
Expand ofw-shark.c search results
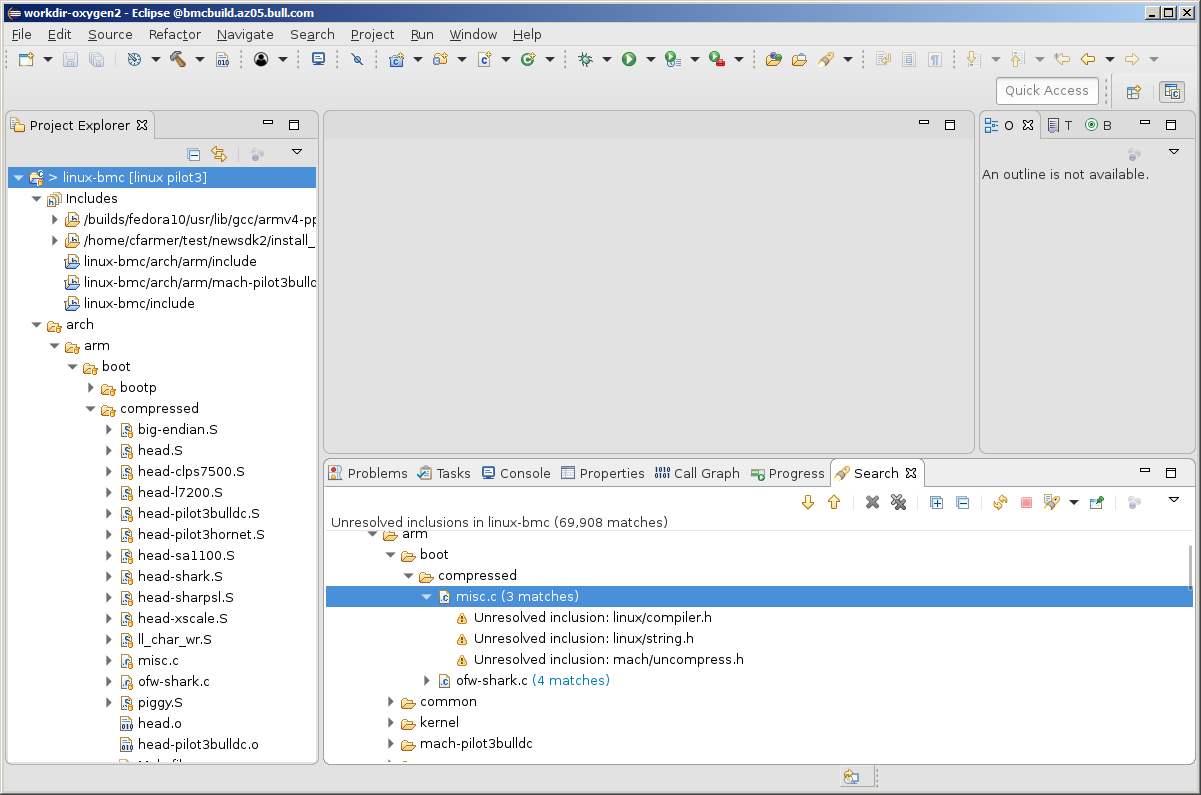(x=427, y=681)
